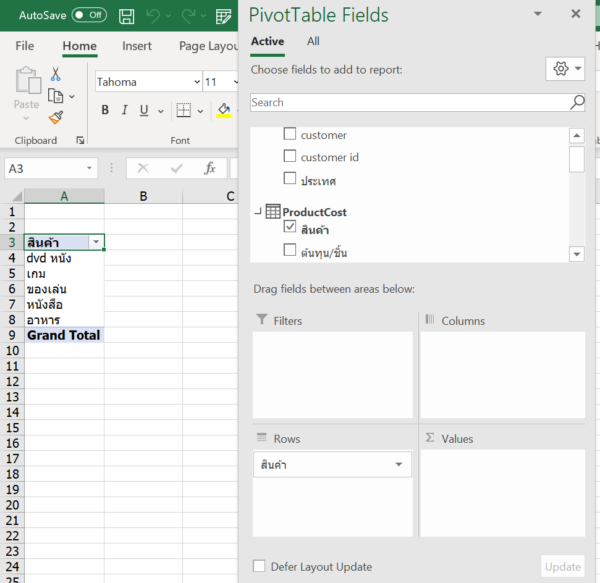Open PivotTable Fields pane options arrow
This screenshot has width=600, height=583.
[538, 14]
